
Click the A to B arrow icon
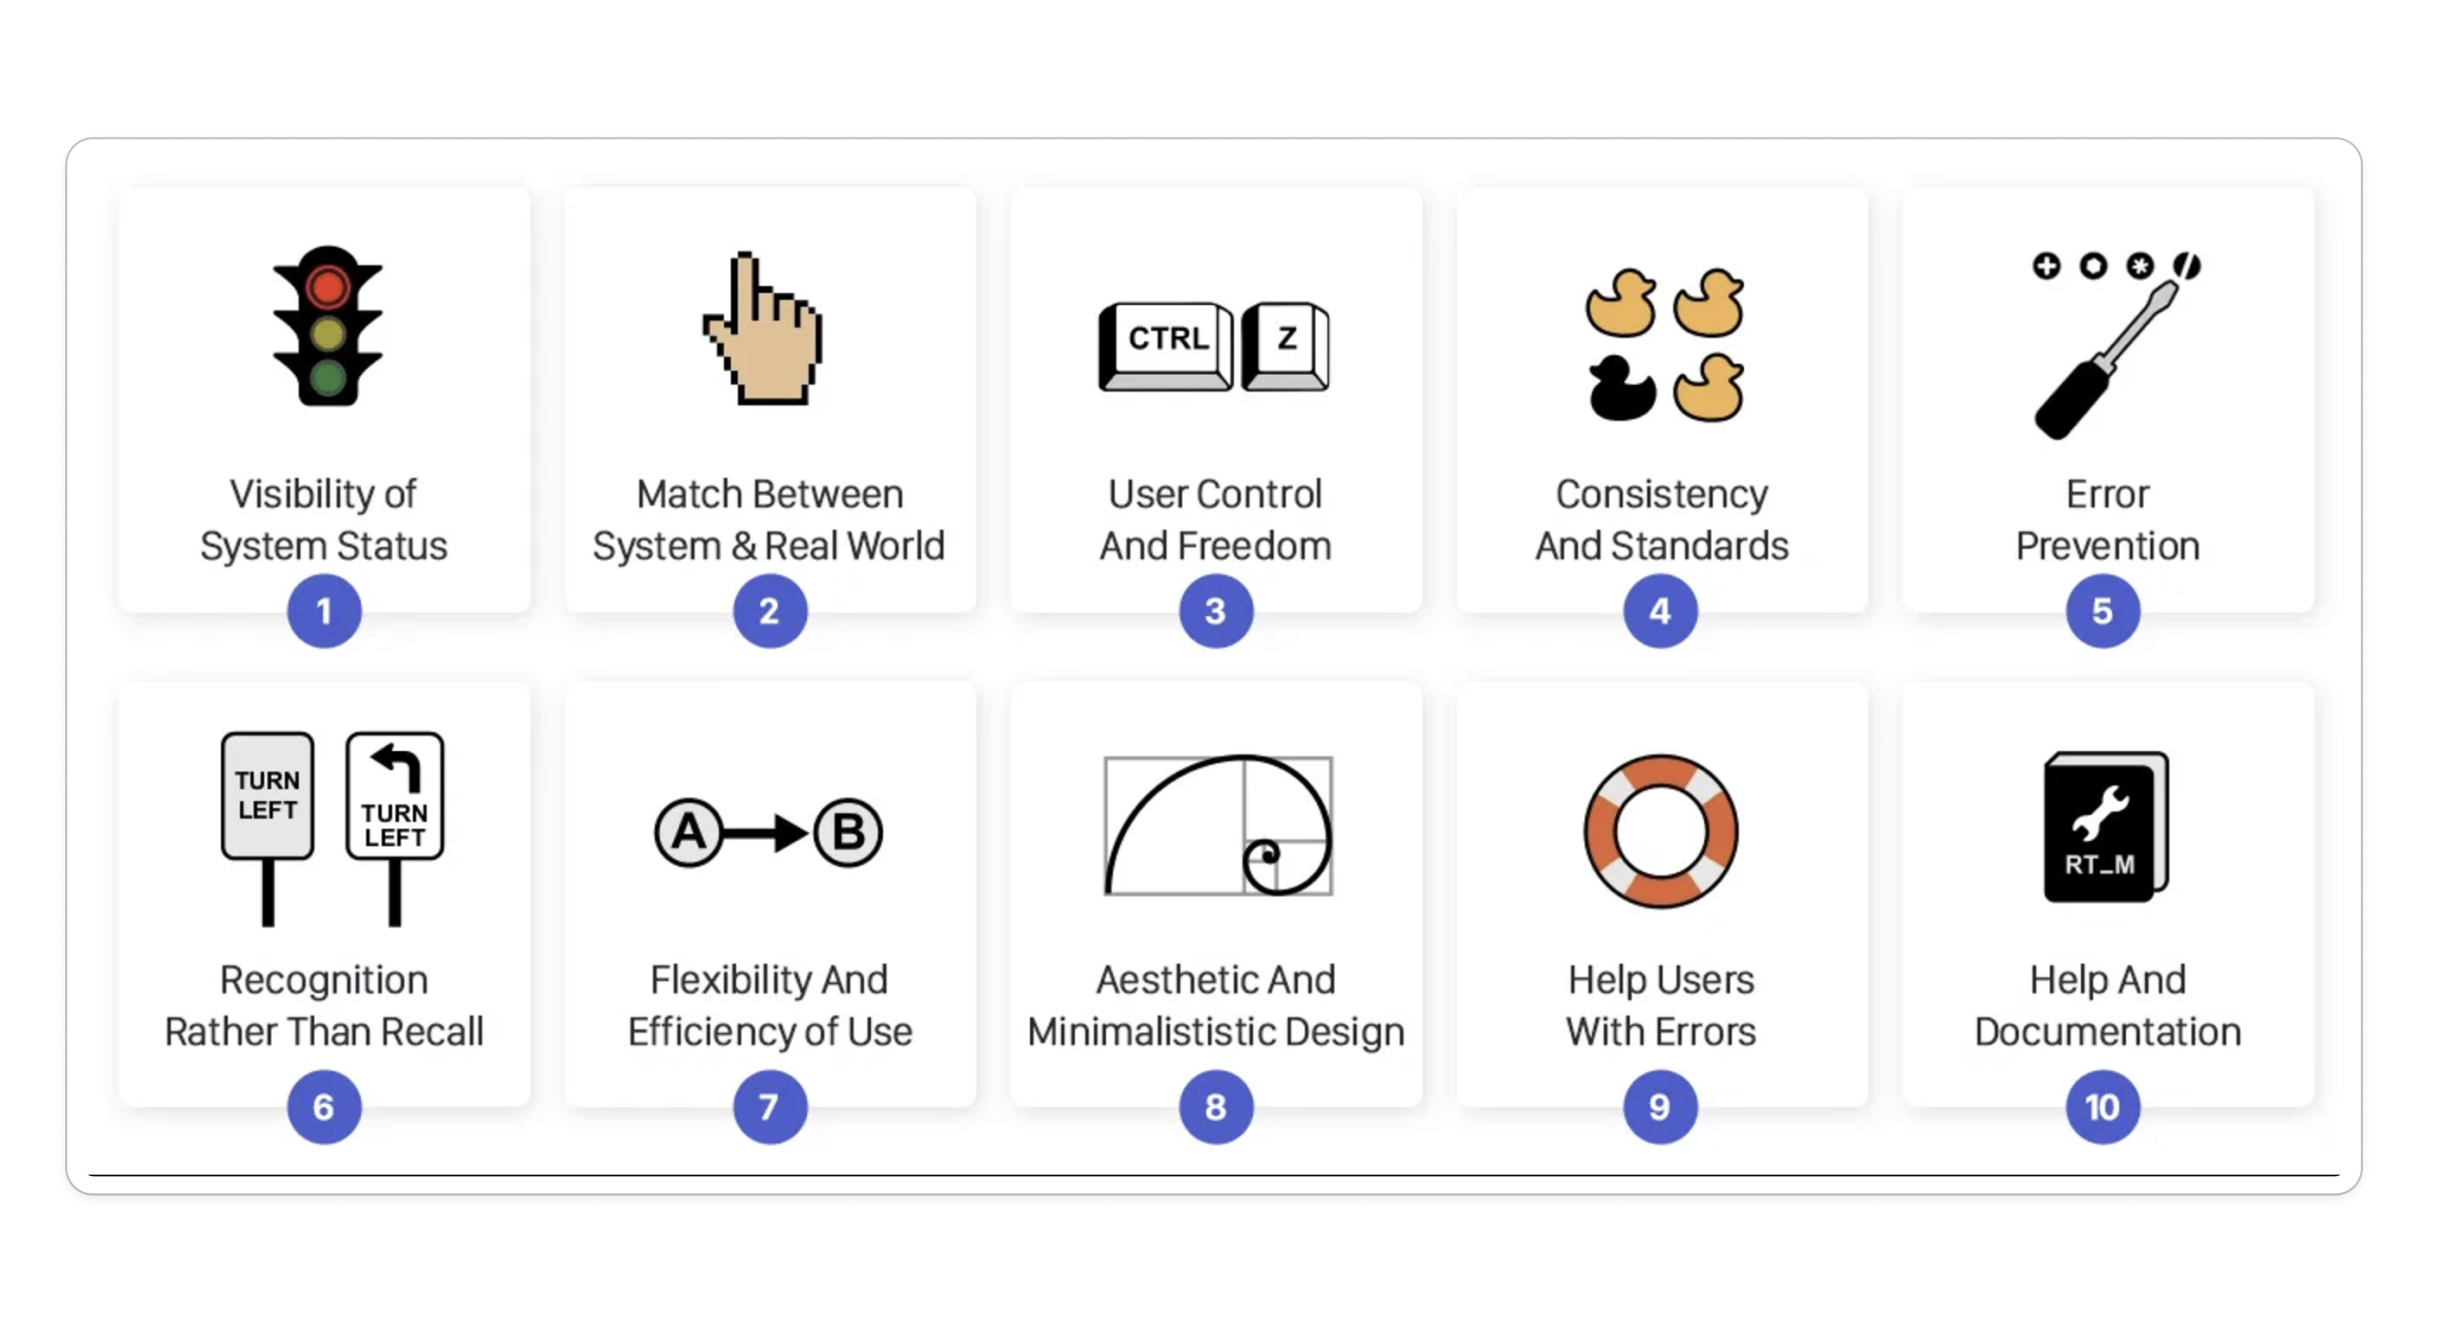pyautogui.click(x=768, y=832)
